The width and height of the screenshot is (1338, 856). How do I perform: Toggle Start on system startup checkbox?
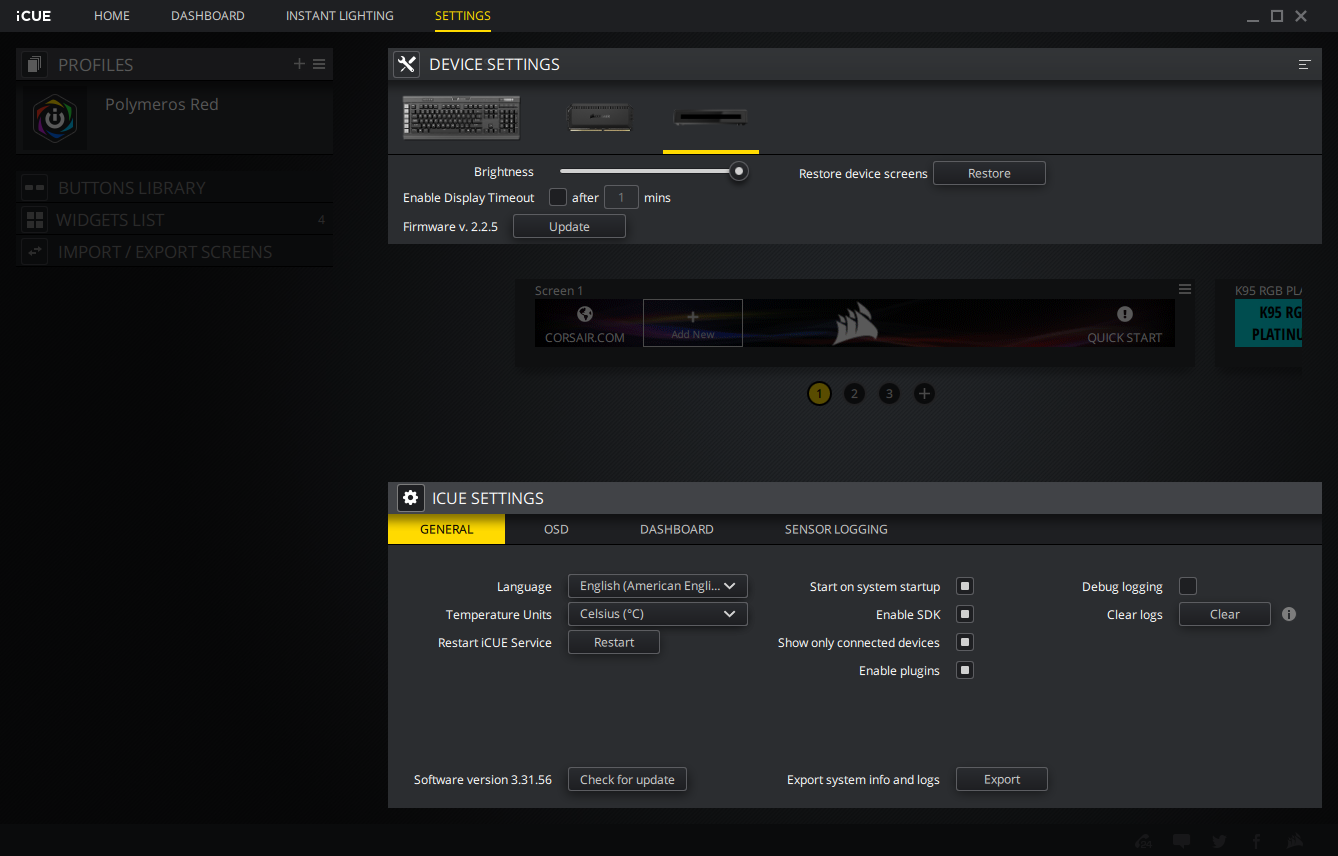pyautogui.click(x=965, y=586)
